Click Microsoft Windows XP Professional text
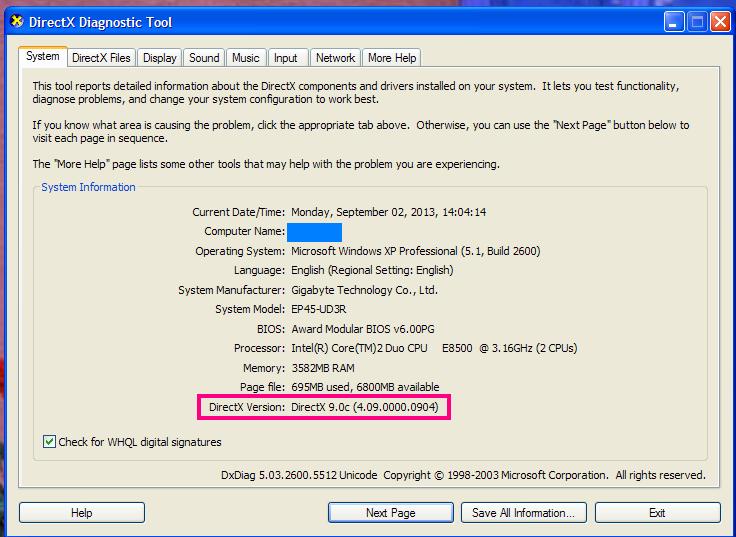 click(415, 251)
